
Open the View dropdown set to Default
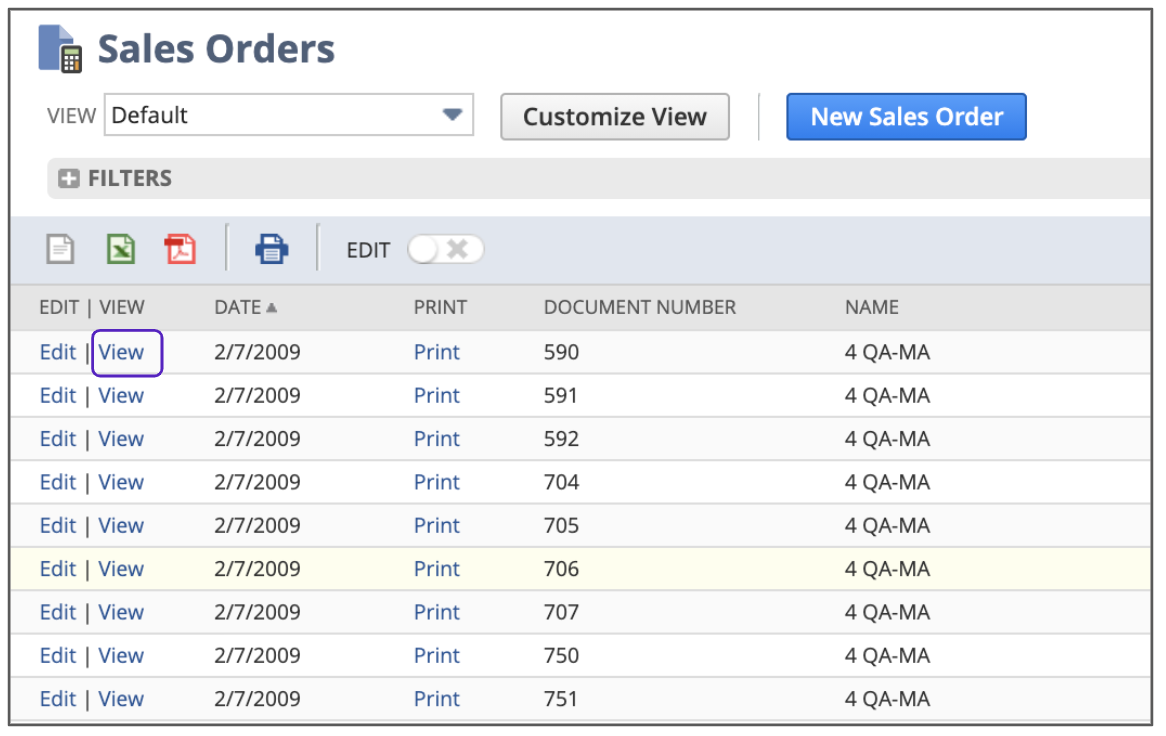point(288,116)
